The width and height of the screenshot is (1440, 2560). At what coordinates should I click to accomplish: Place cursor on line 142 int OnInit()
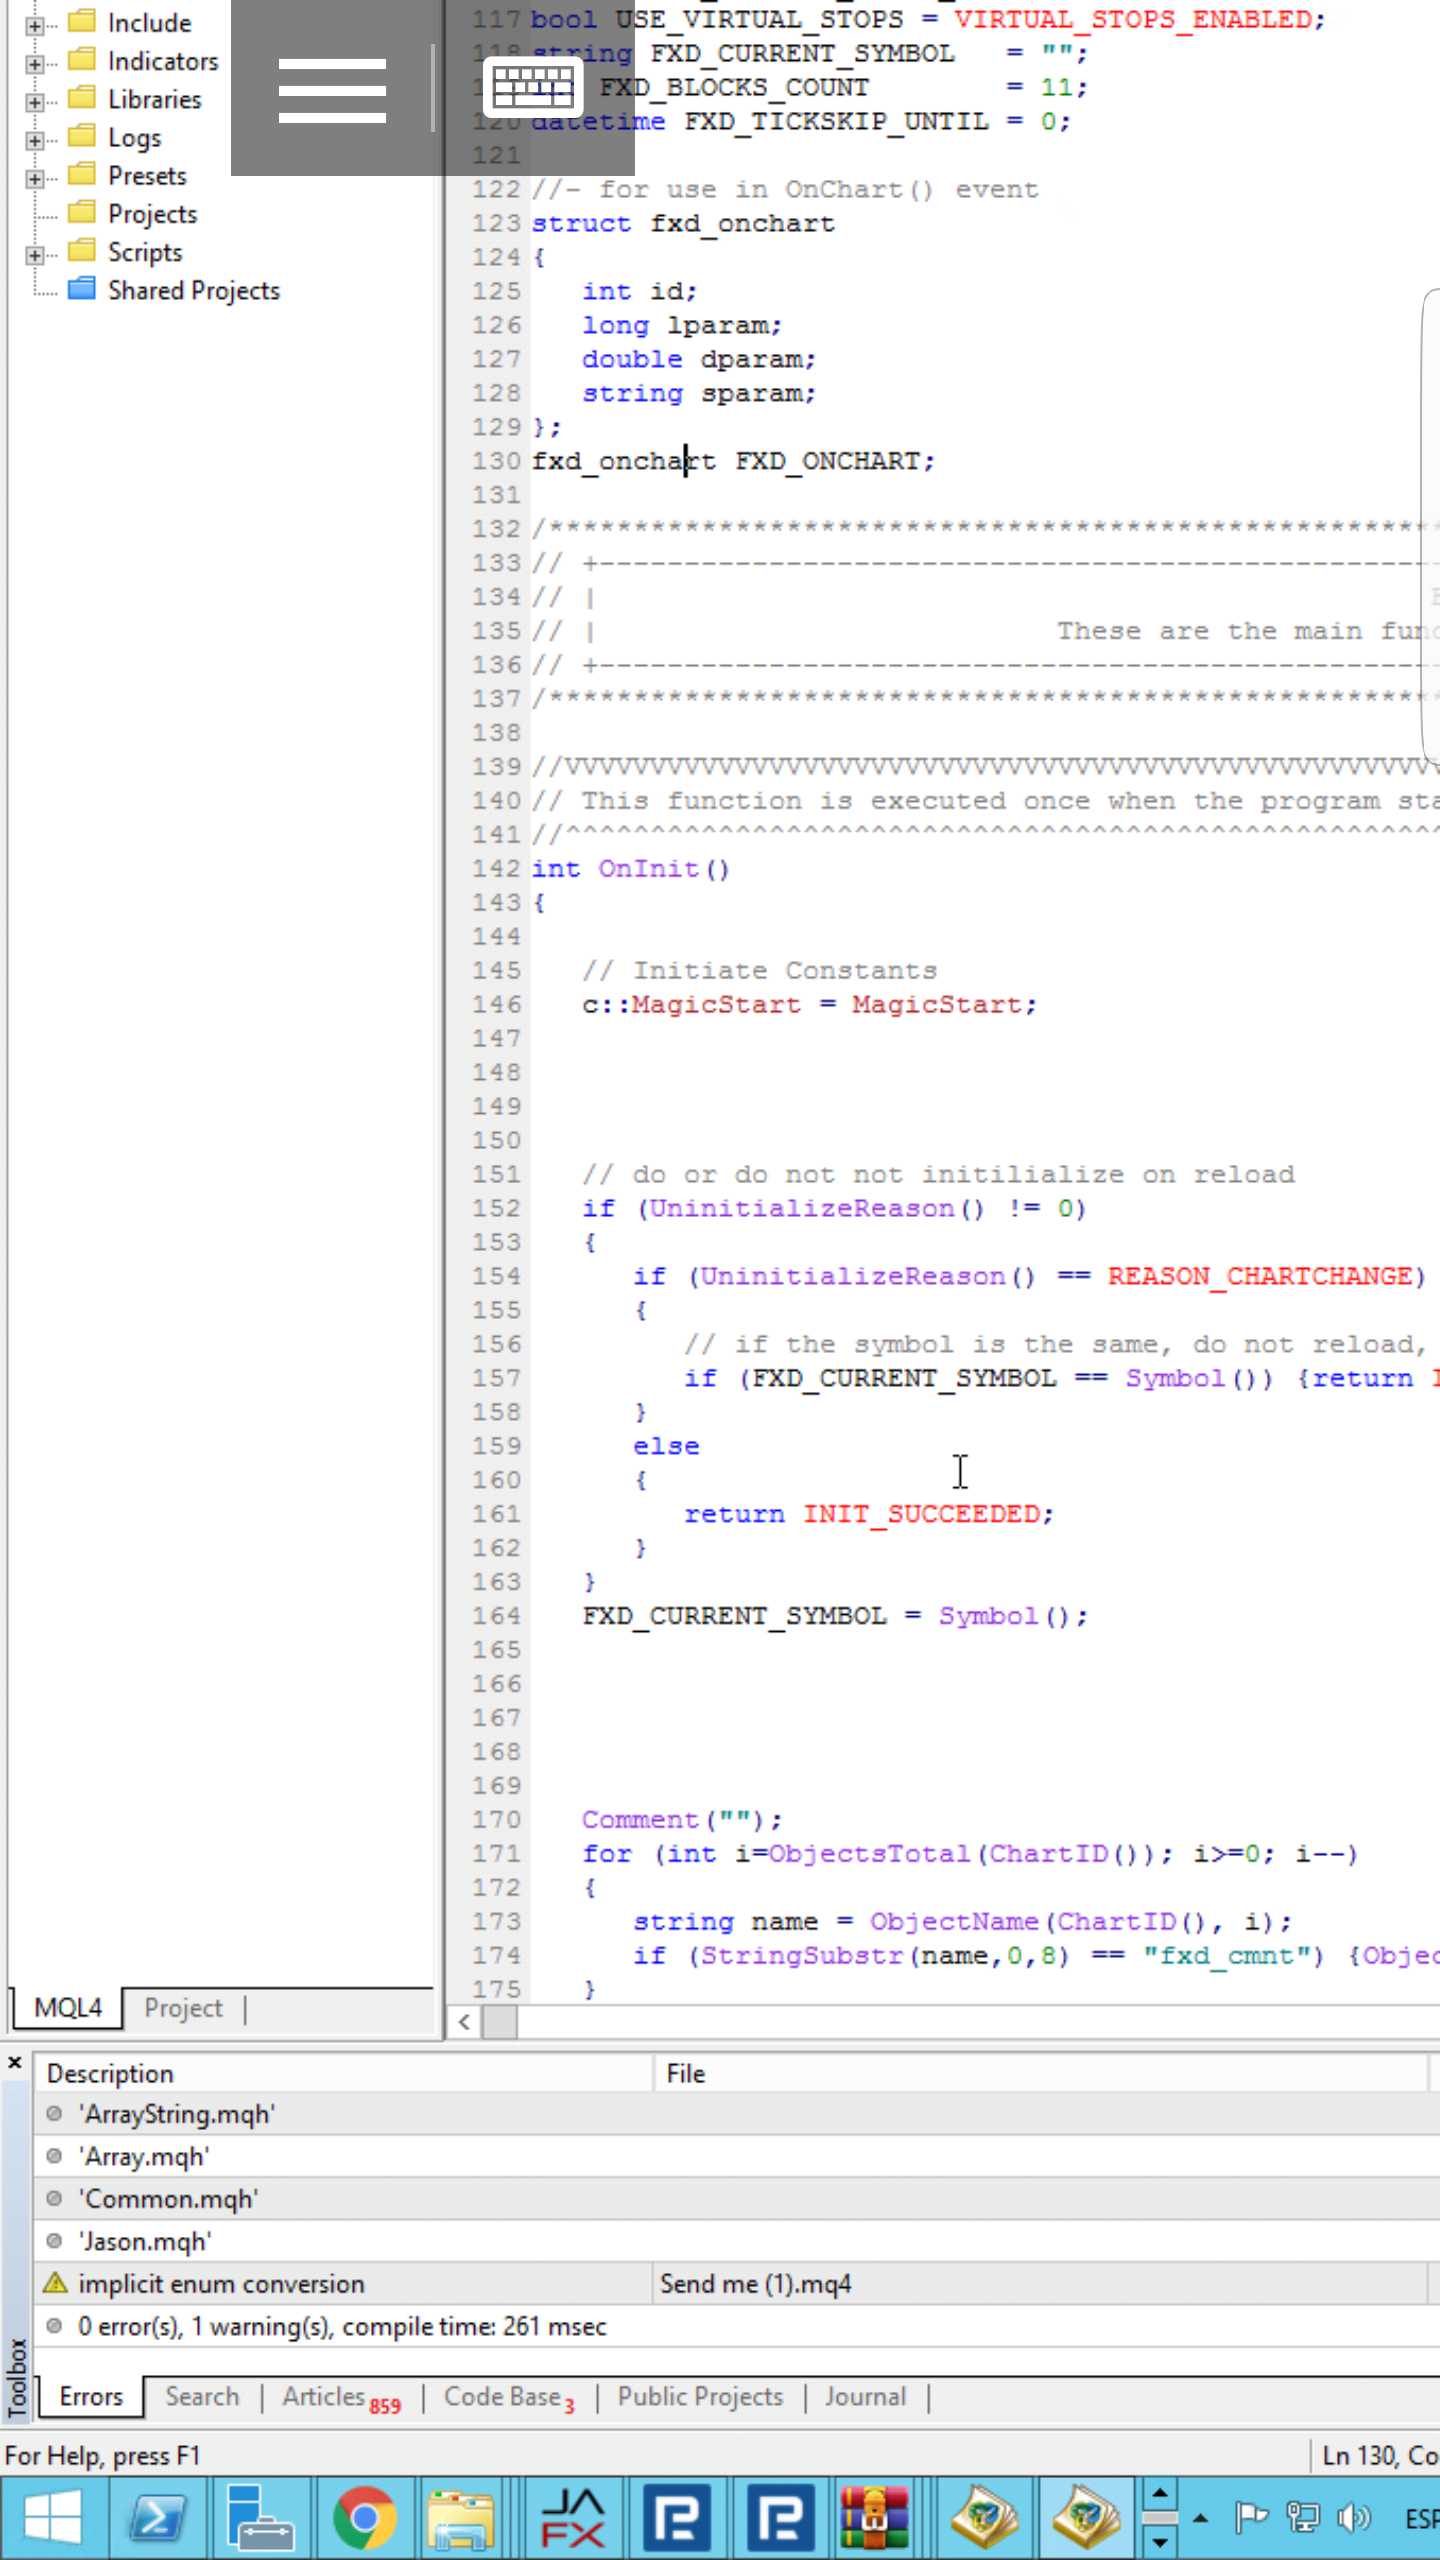(x=631, y=868)
